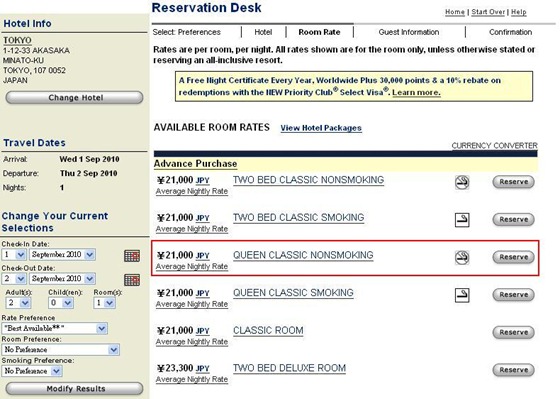Screen dimensions: 560x399
Task: Open the Room(s) count dropdown
Action: 104,303
